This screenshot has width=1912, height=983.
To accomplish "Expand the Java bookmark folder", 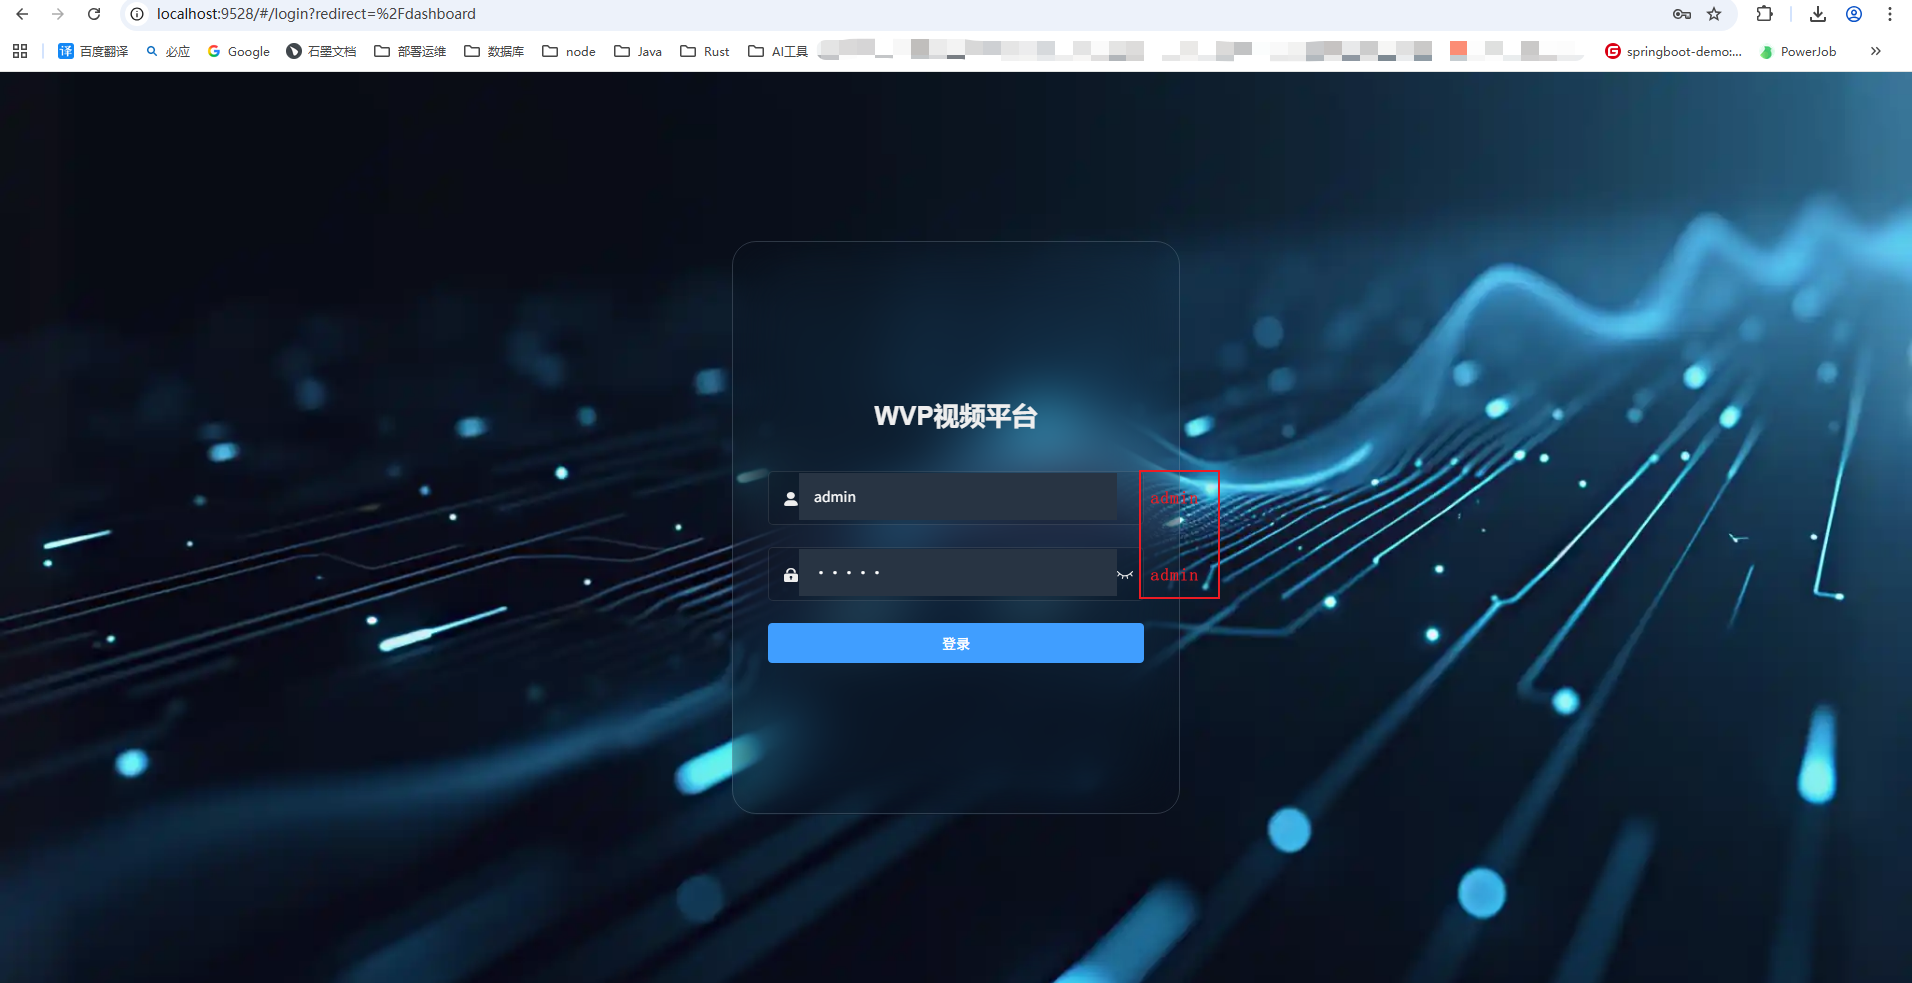I will [638, 51].
